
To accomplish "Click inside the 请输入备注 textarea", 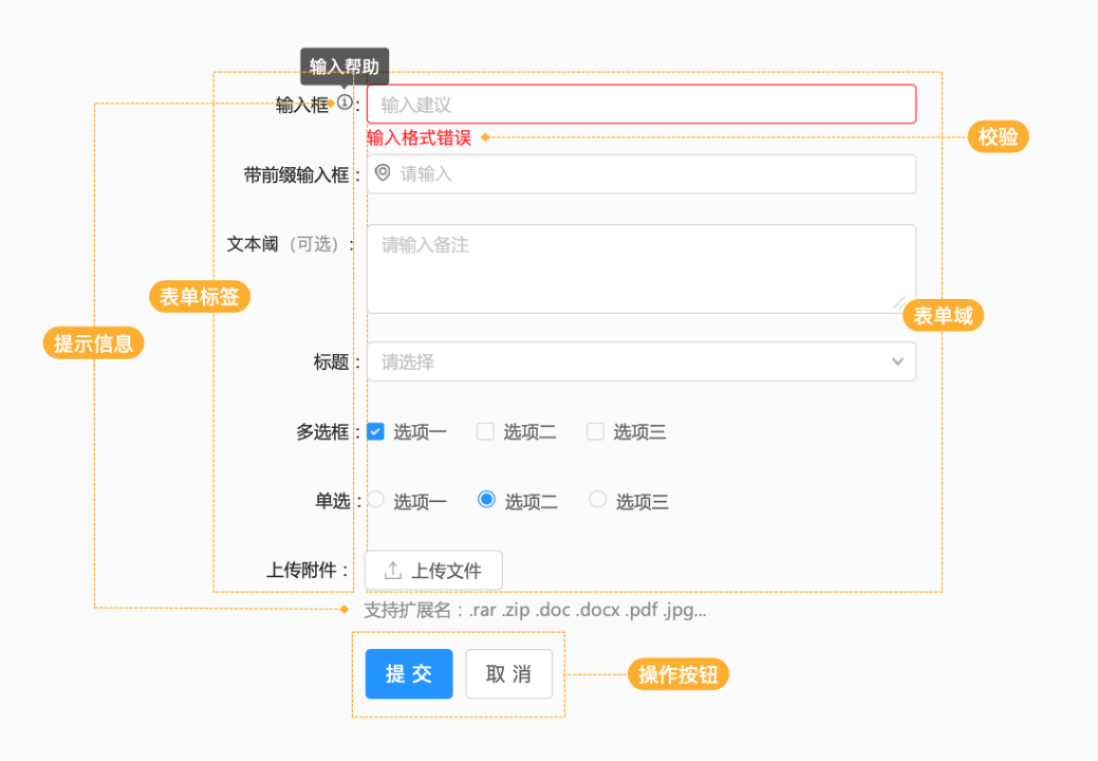I will point(640,268).
